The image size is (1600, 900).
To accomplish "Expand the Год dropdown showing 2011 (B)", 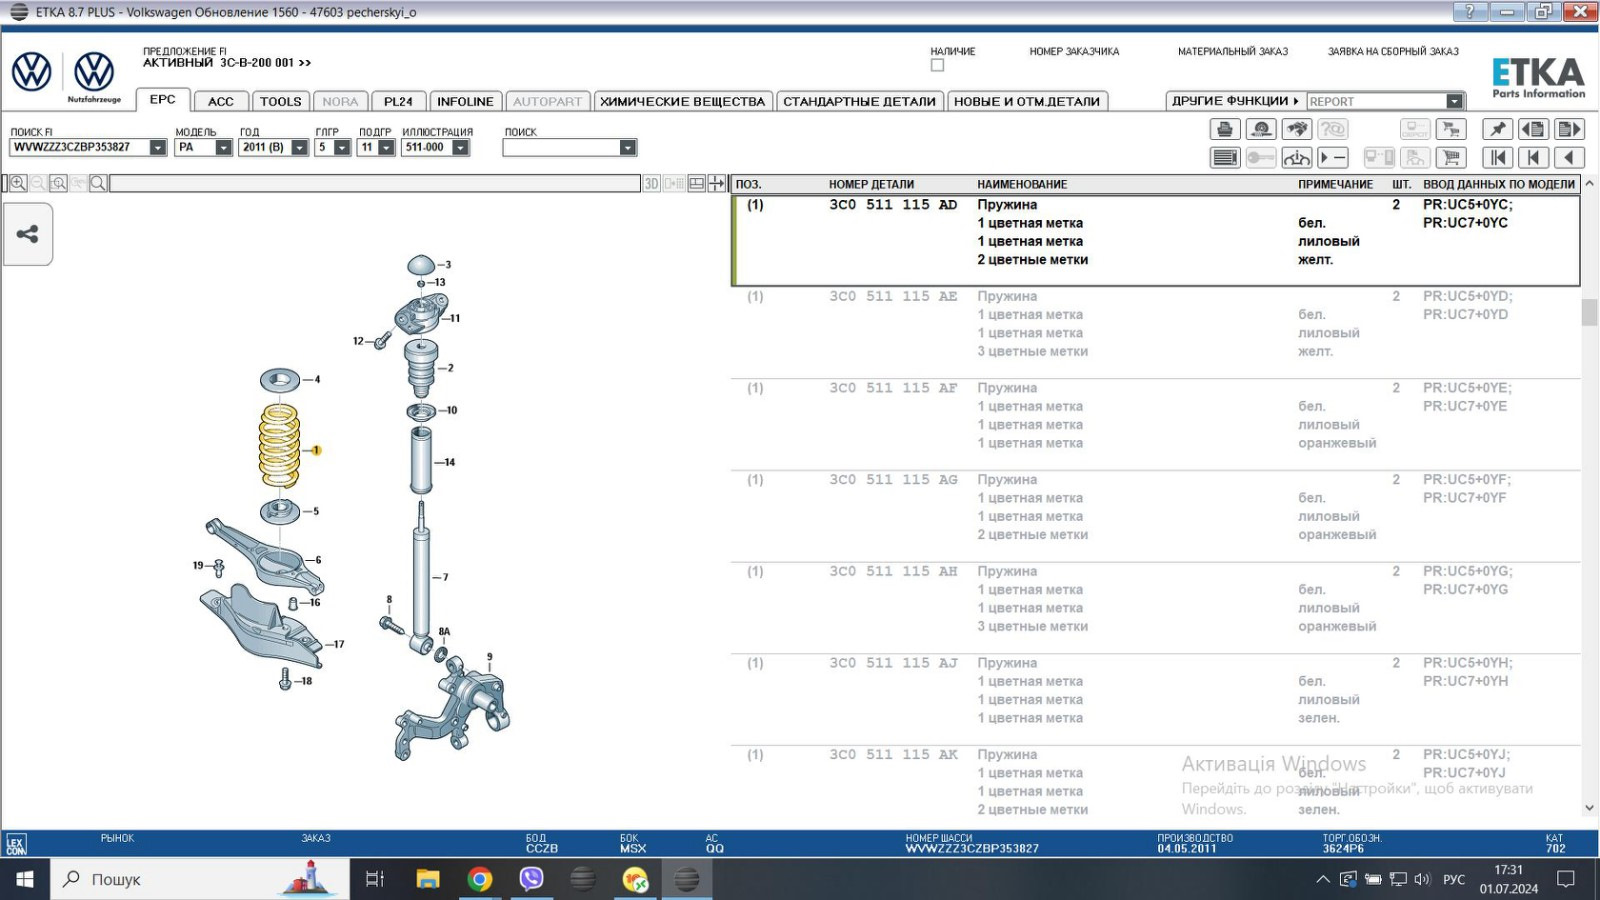I will tap(299, 148).
